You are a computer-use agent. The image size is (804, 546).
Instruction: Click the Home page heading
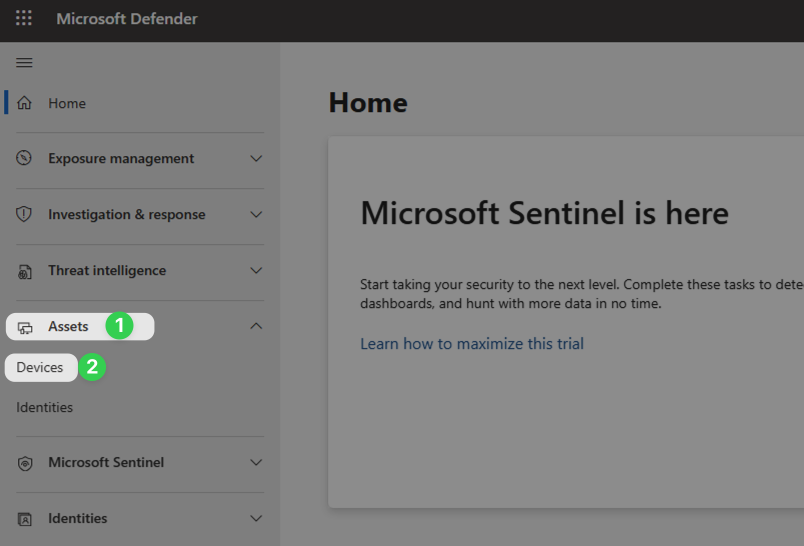(368, 103)
